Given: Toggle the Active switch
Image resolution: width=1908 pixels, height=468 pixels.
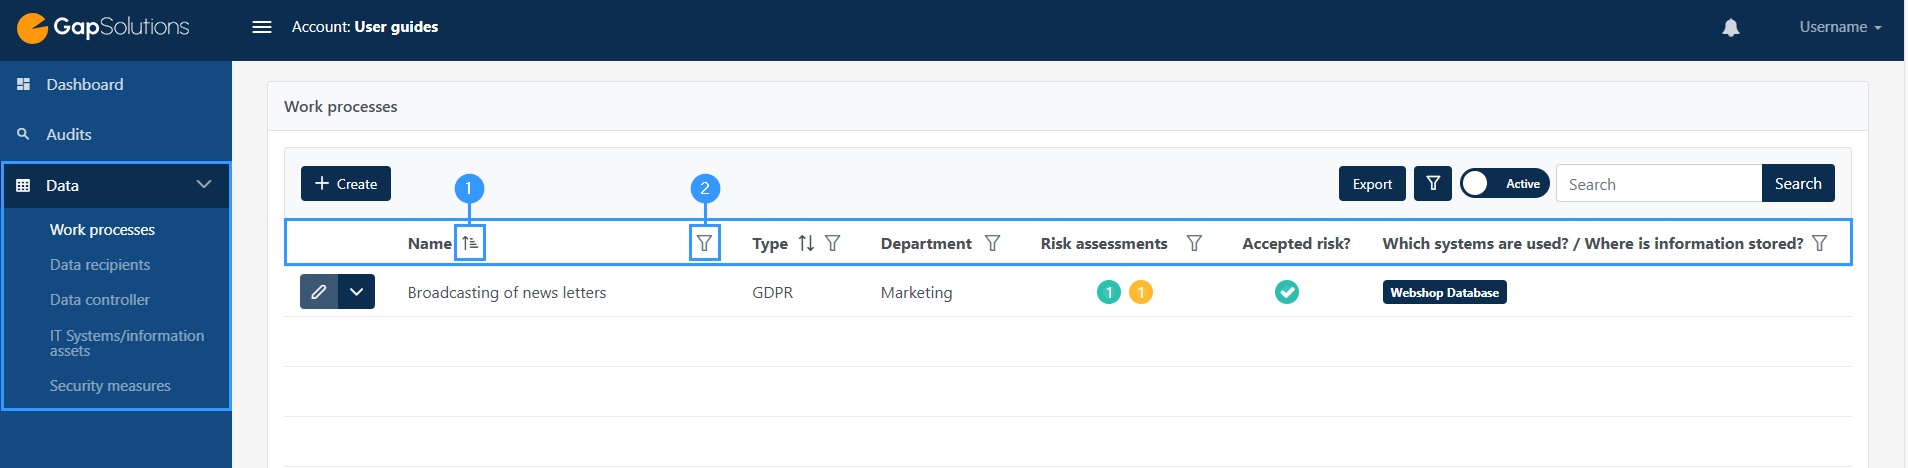Looking at the screenshot, I should click(1505, 184).
